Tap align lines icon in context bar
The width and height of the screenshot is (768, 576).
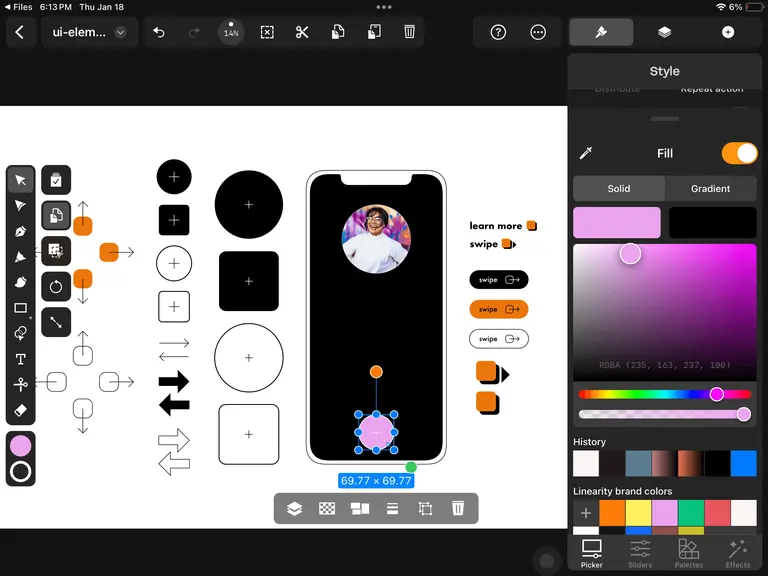[x=392, y=509]
